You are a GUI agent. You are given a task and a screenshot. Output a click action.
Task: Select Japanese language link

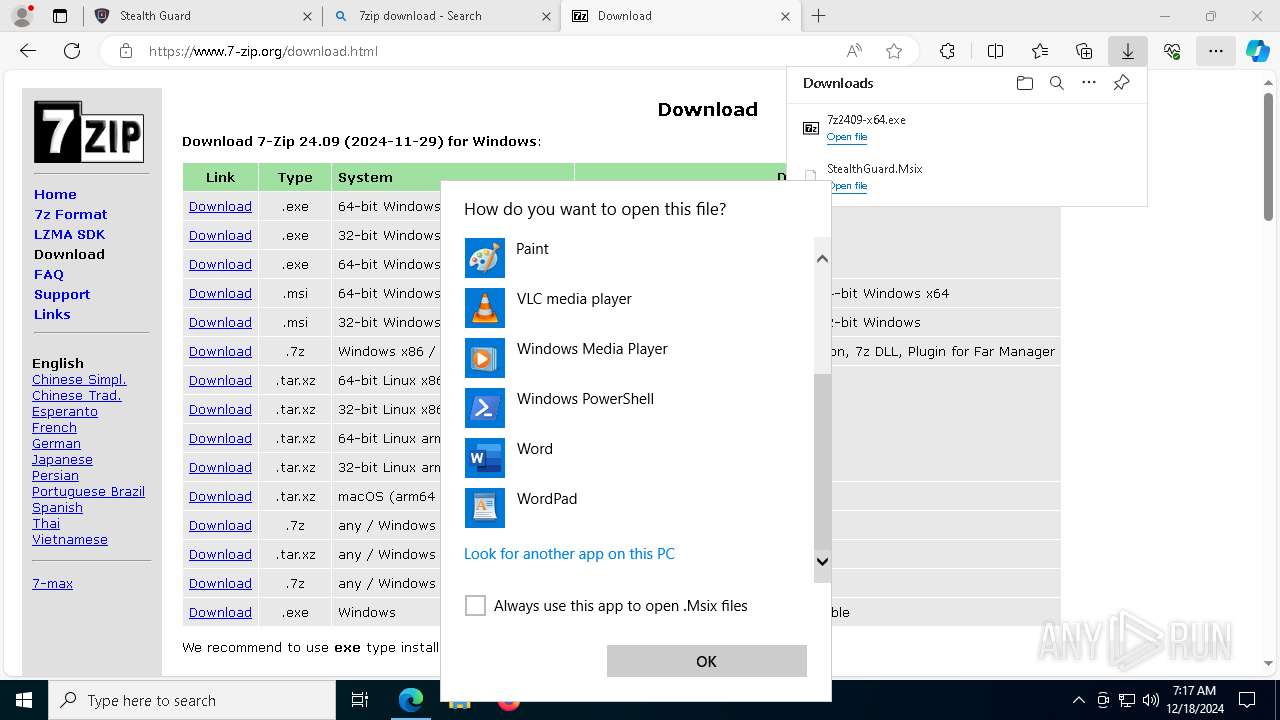pyautogui.click(x=62, y=459)
